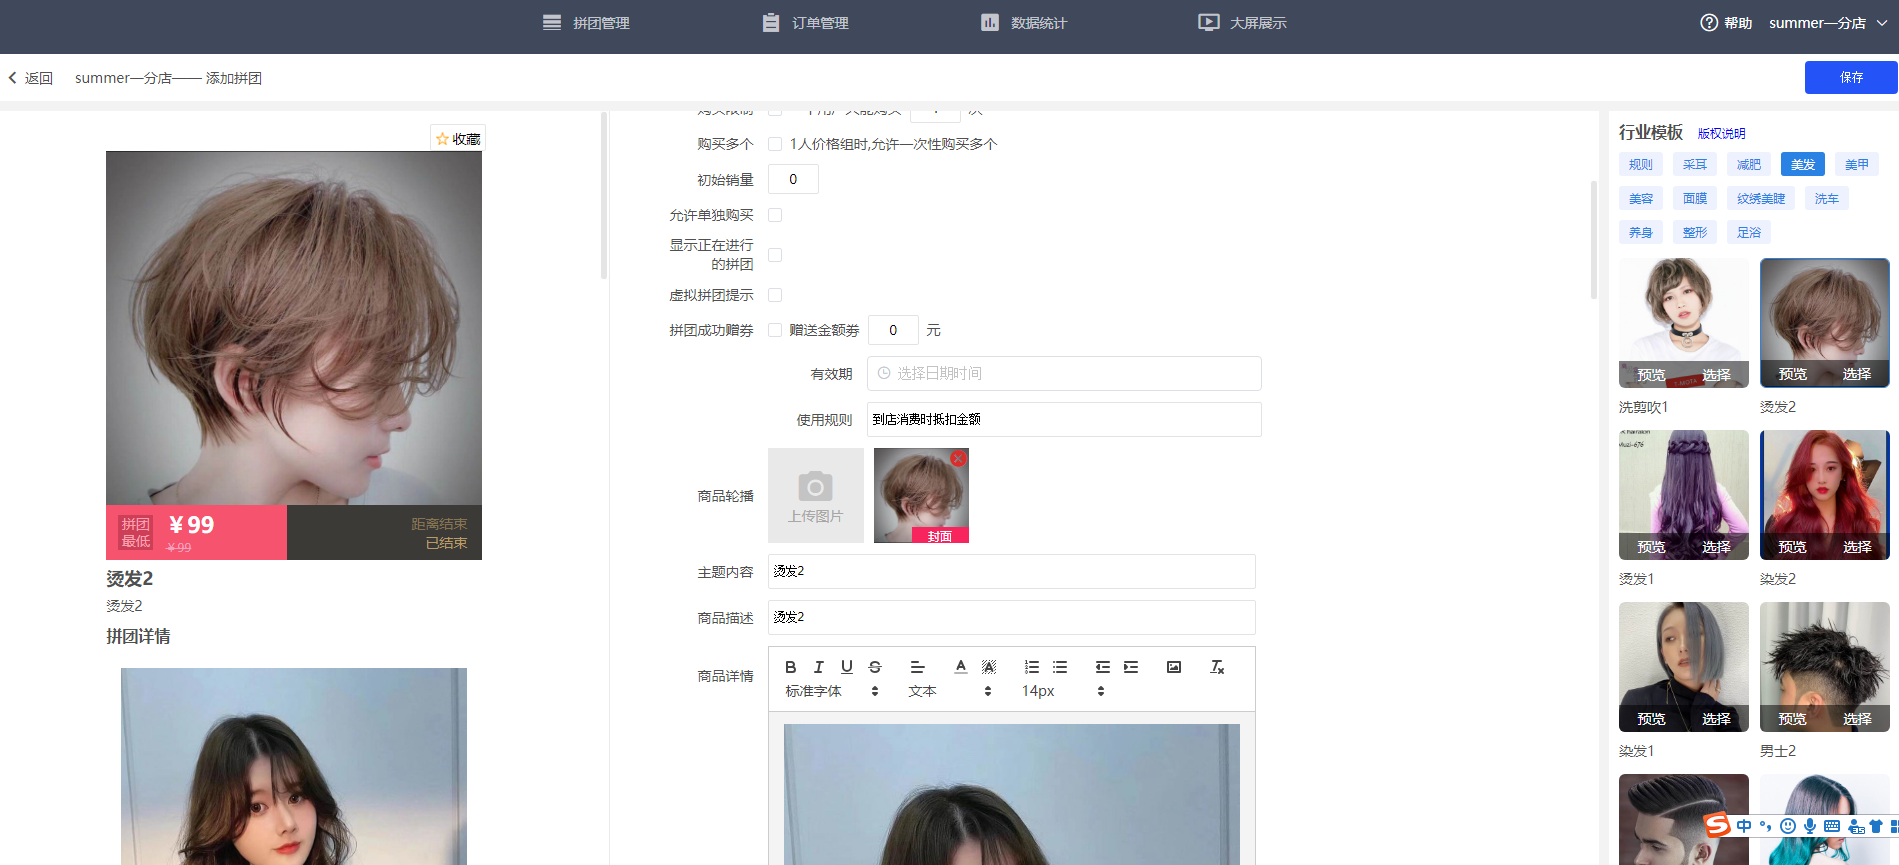The image size is (1899, 865).
Task: Select the 整形 template category
Action: (1695, 233)
